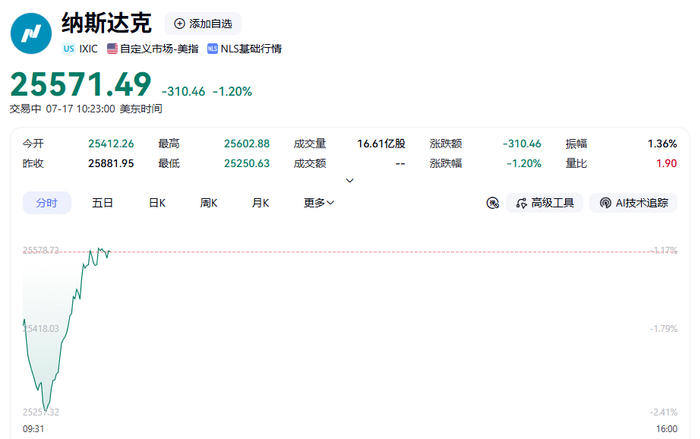Click 添加自选 add-to-watchlist button
Viewport: 700px width, 439px height.
[203, 24]
